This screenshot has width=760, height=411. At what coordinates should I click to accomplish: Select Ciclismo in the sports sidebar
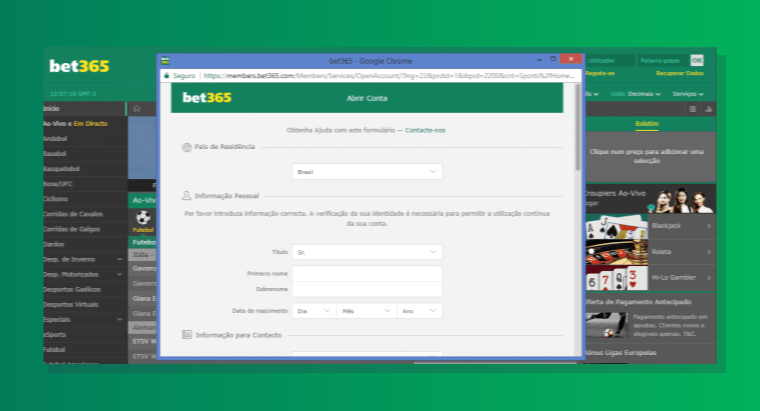[85, 199]
